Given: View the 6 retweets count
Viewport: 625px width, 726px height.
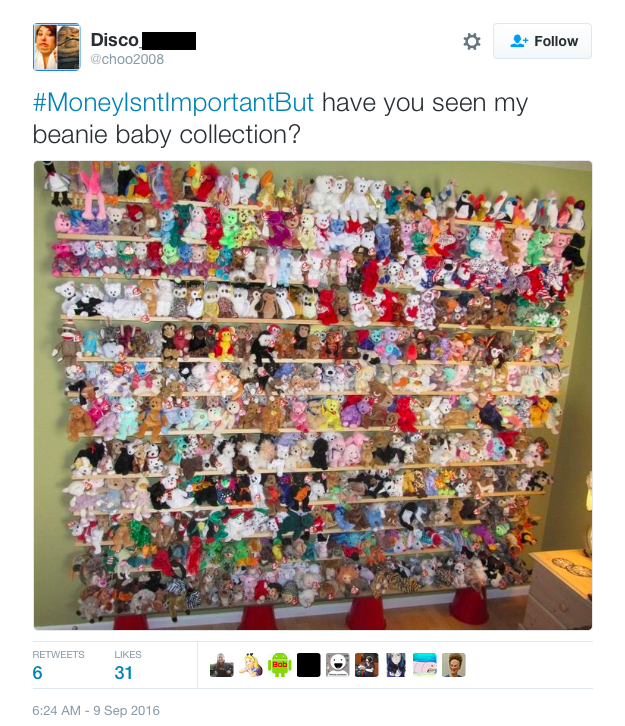Looking at the screenshot, I should [38, 673].
